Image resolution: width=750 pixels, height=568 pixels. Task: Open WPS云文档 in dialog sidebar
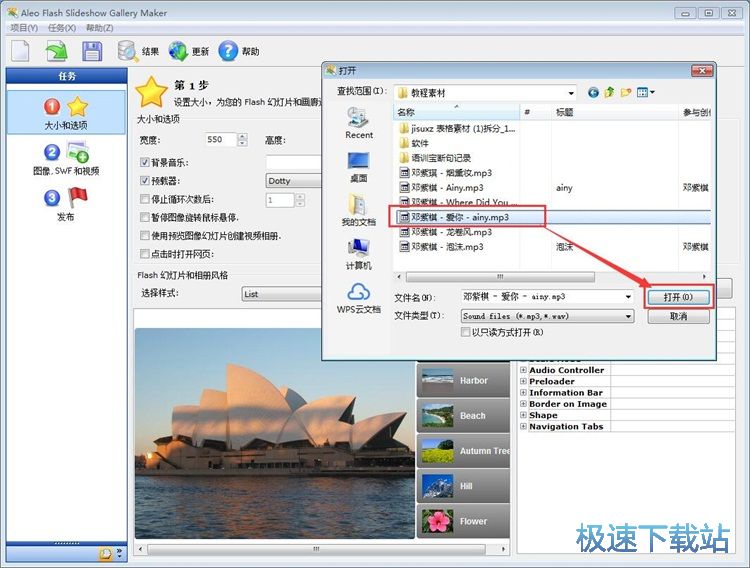[x=359, y=298]
